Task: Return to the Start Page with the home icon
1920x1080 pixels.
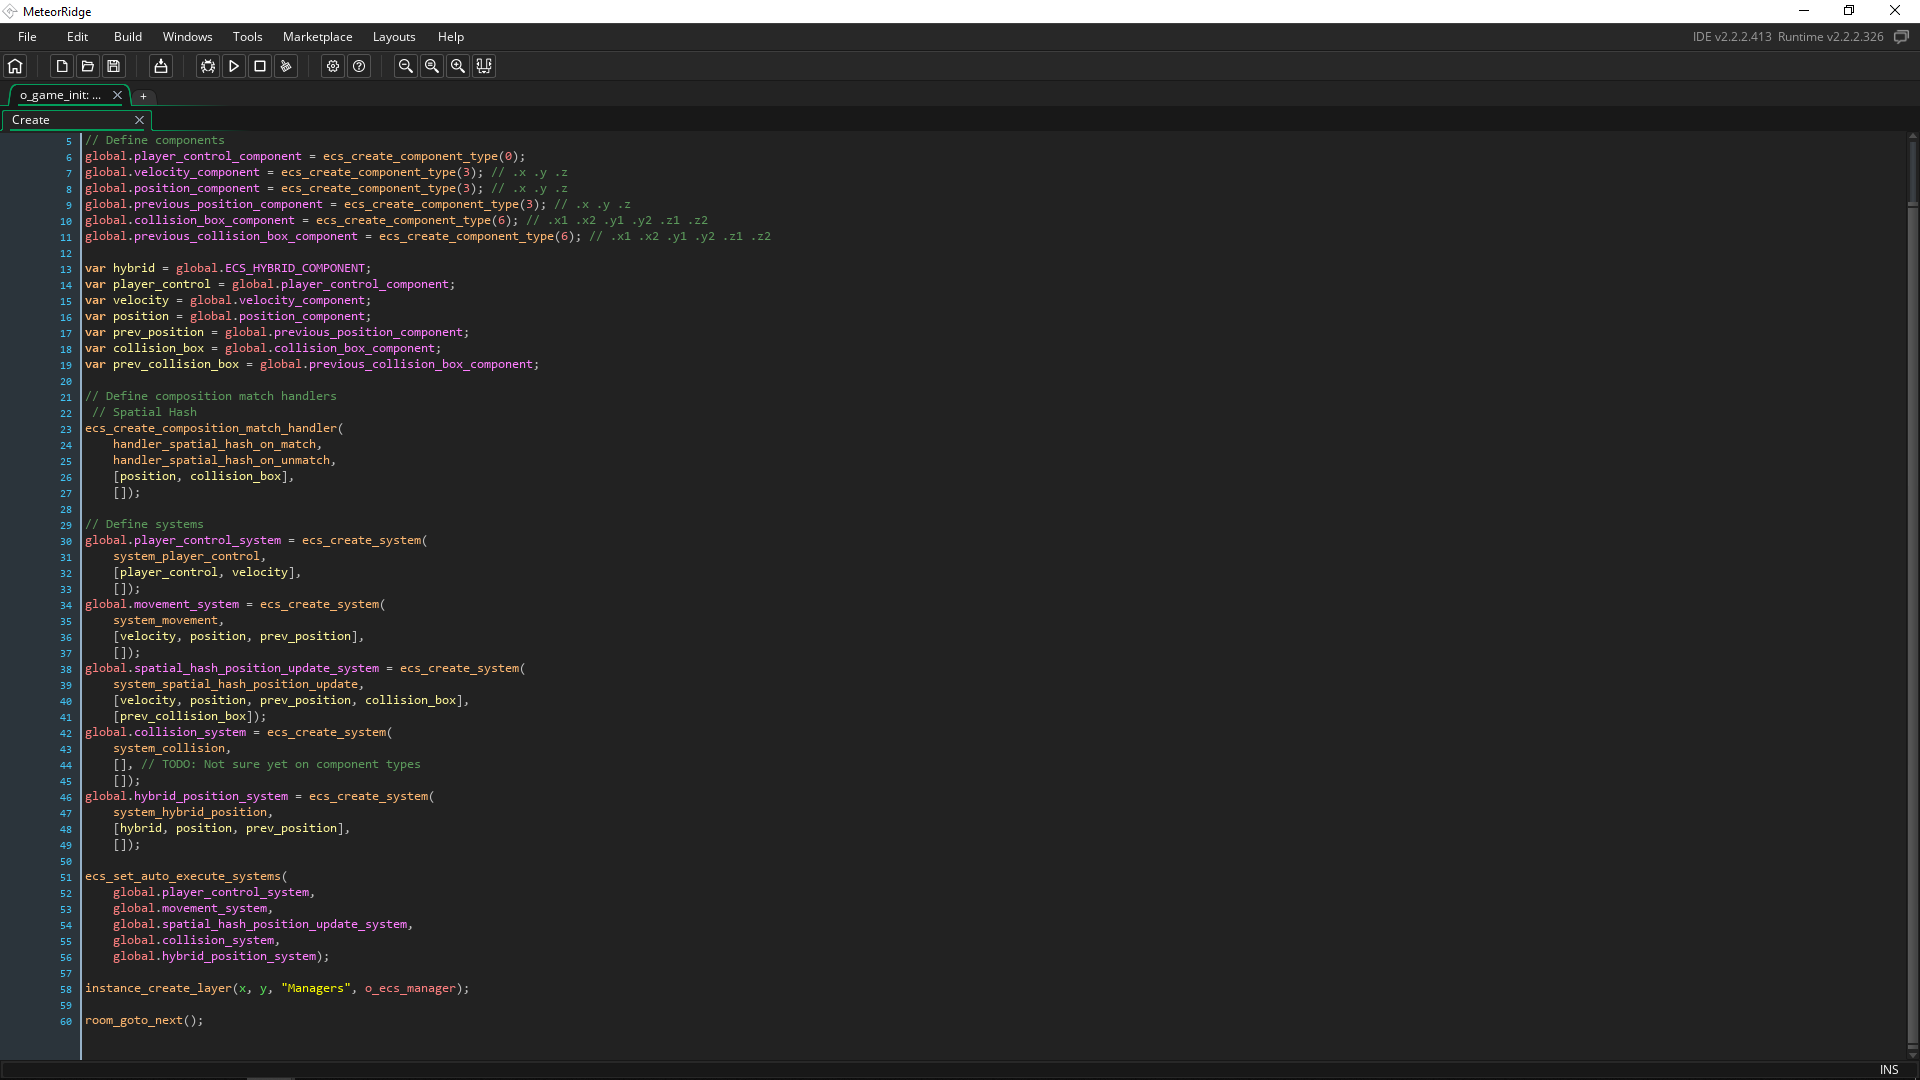Action: click(14, 66)
